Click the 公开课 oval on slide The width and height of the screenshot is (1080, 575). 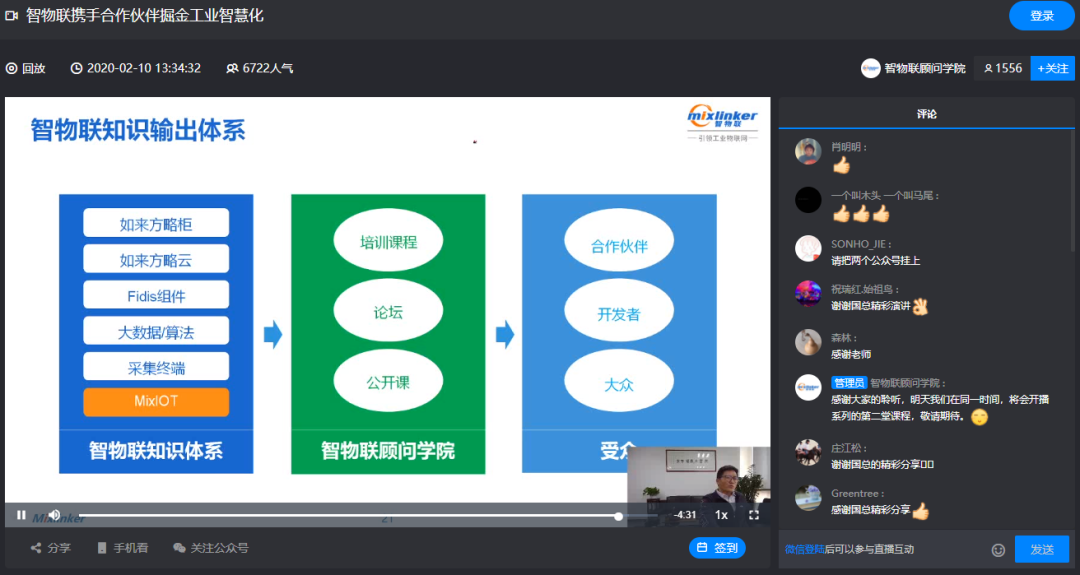pos(388,381)
